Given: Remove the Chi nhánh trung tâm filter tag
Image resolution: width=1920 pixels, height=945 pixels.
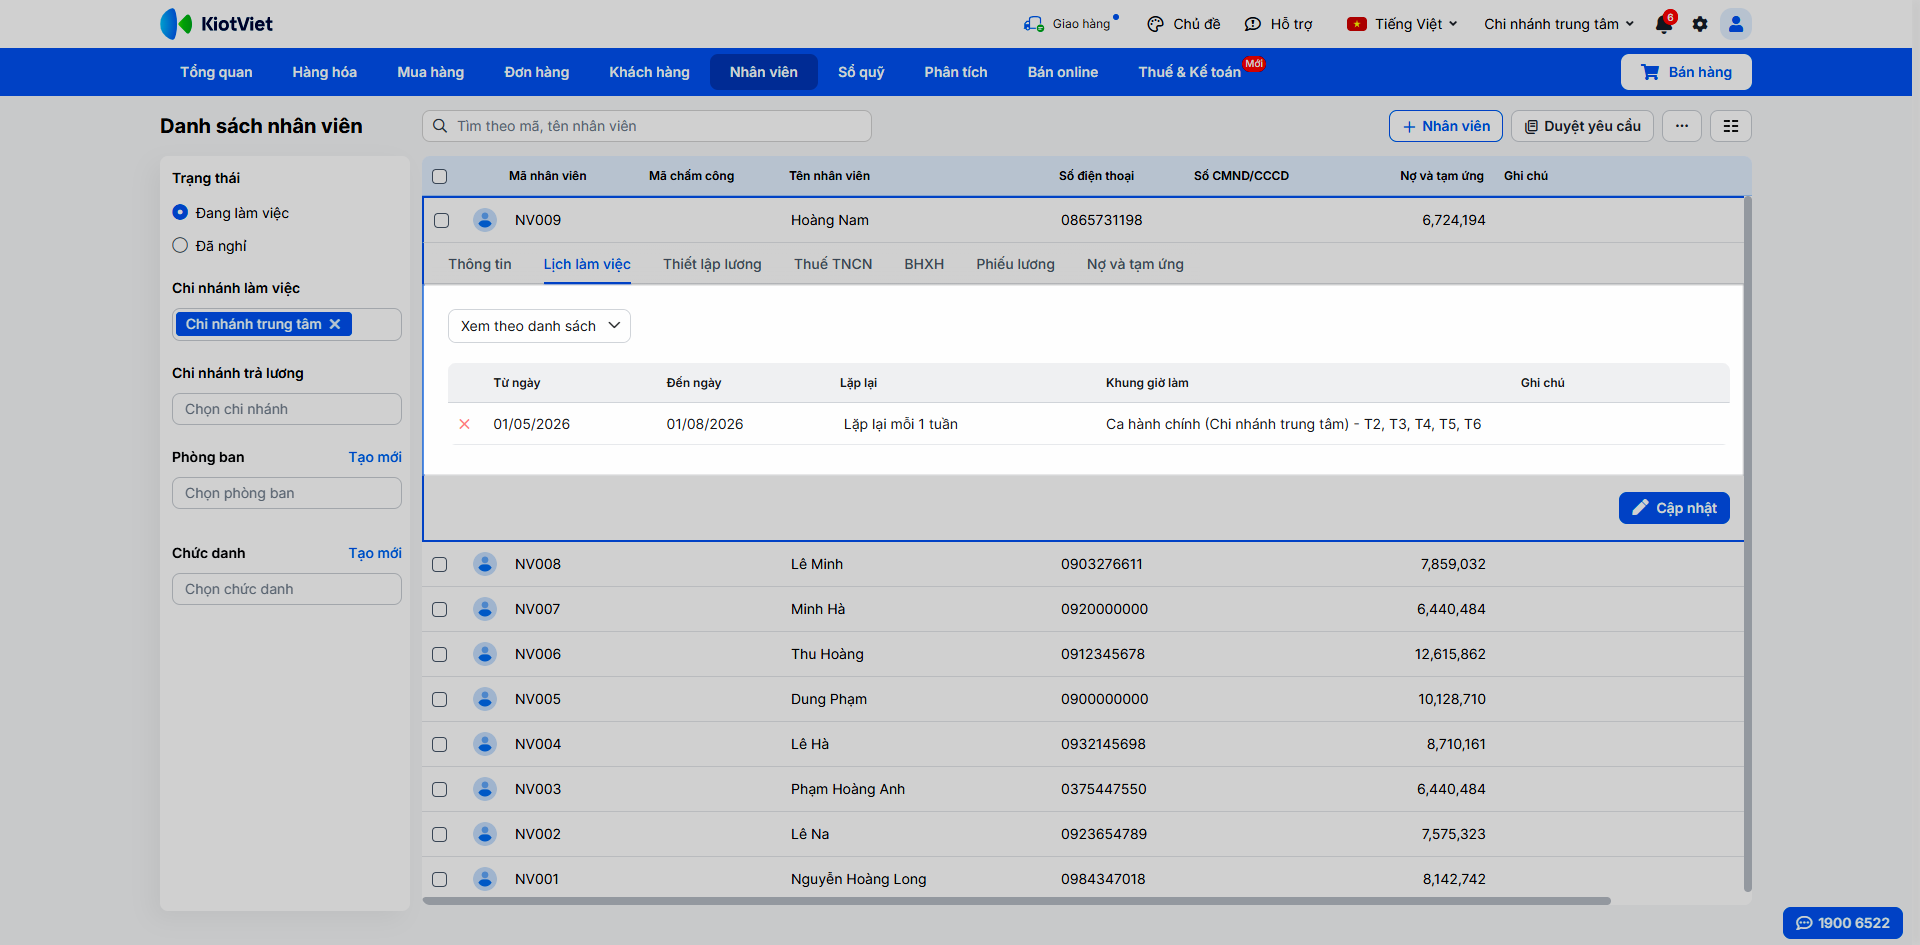Looking at the screenshot, I should (335, 324).
